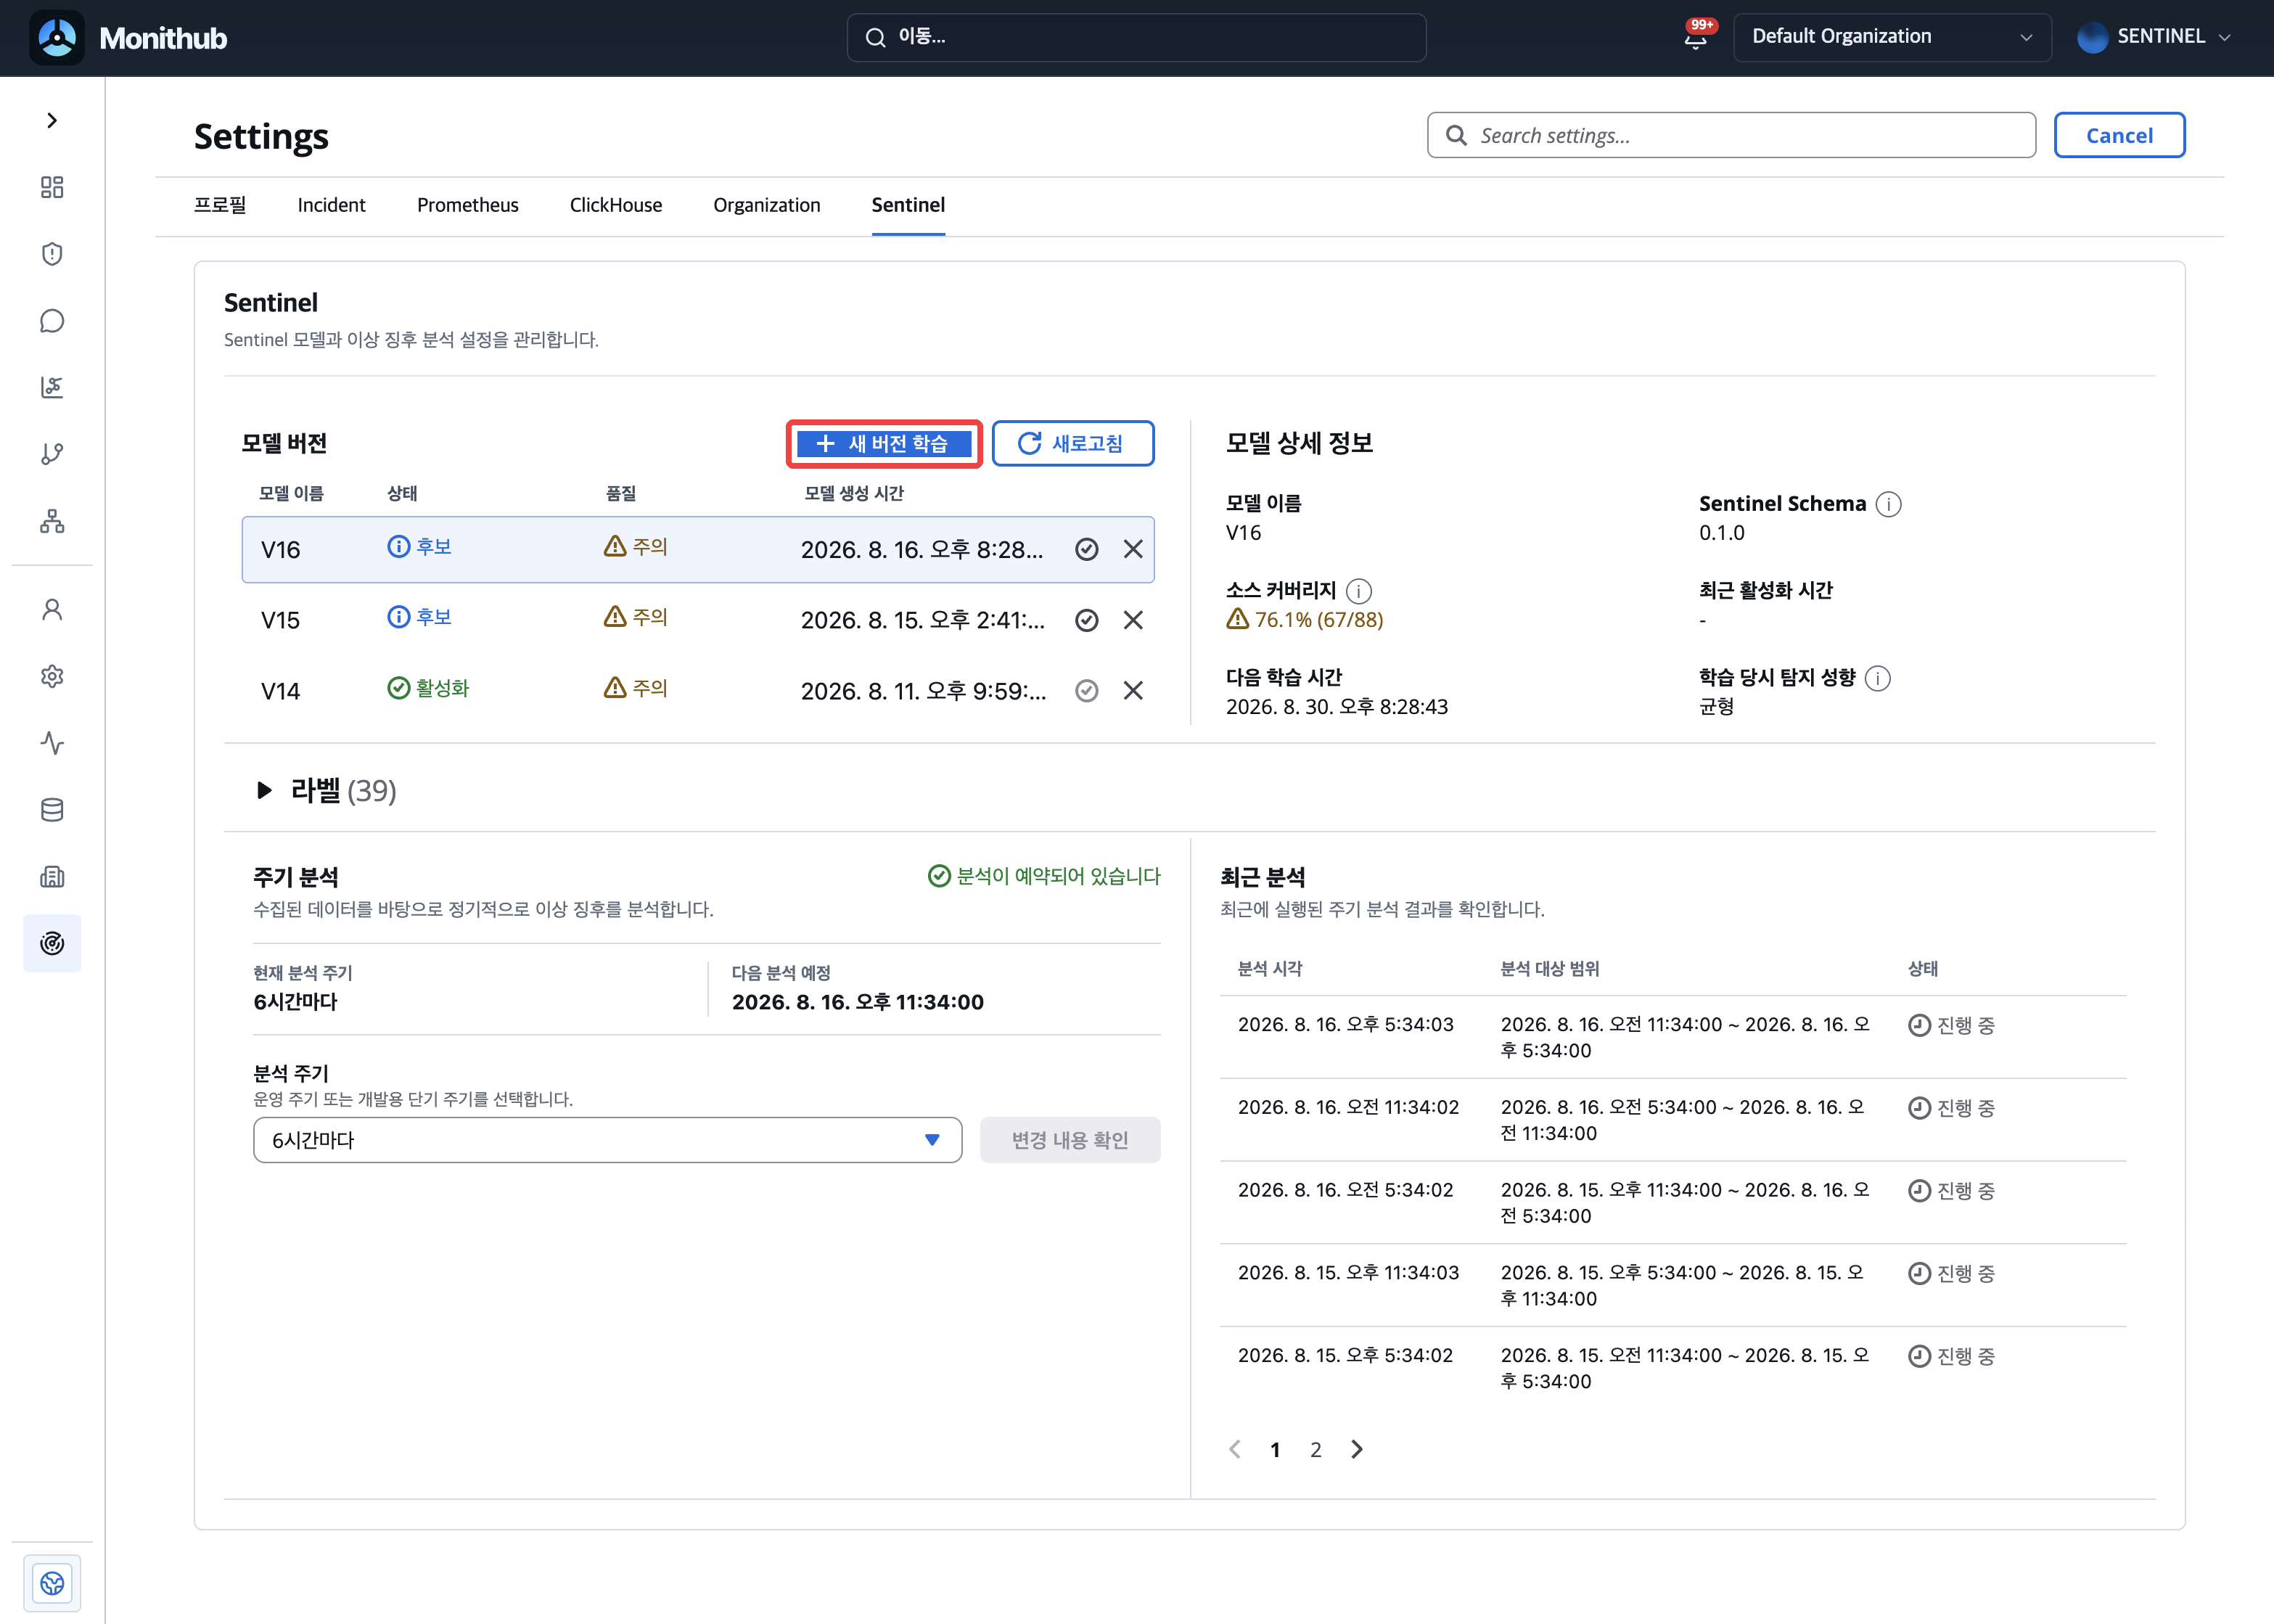Click the bottom sidebar globe icon
Image resolution: width=2274 pixels, height=1624 pixels.
tap(52, 1583)
